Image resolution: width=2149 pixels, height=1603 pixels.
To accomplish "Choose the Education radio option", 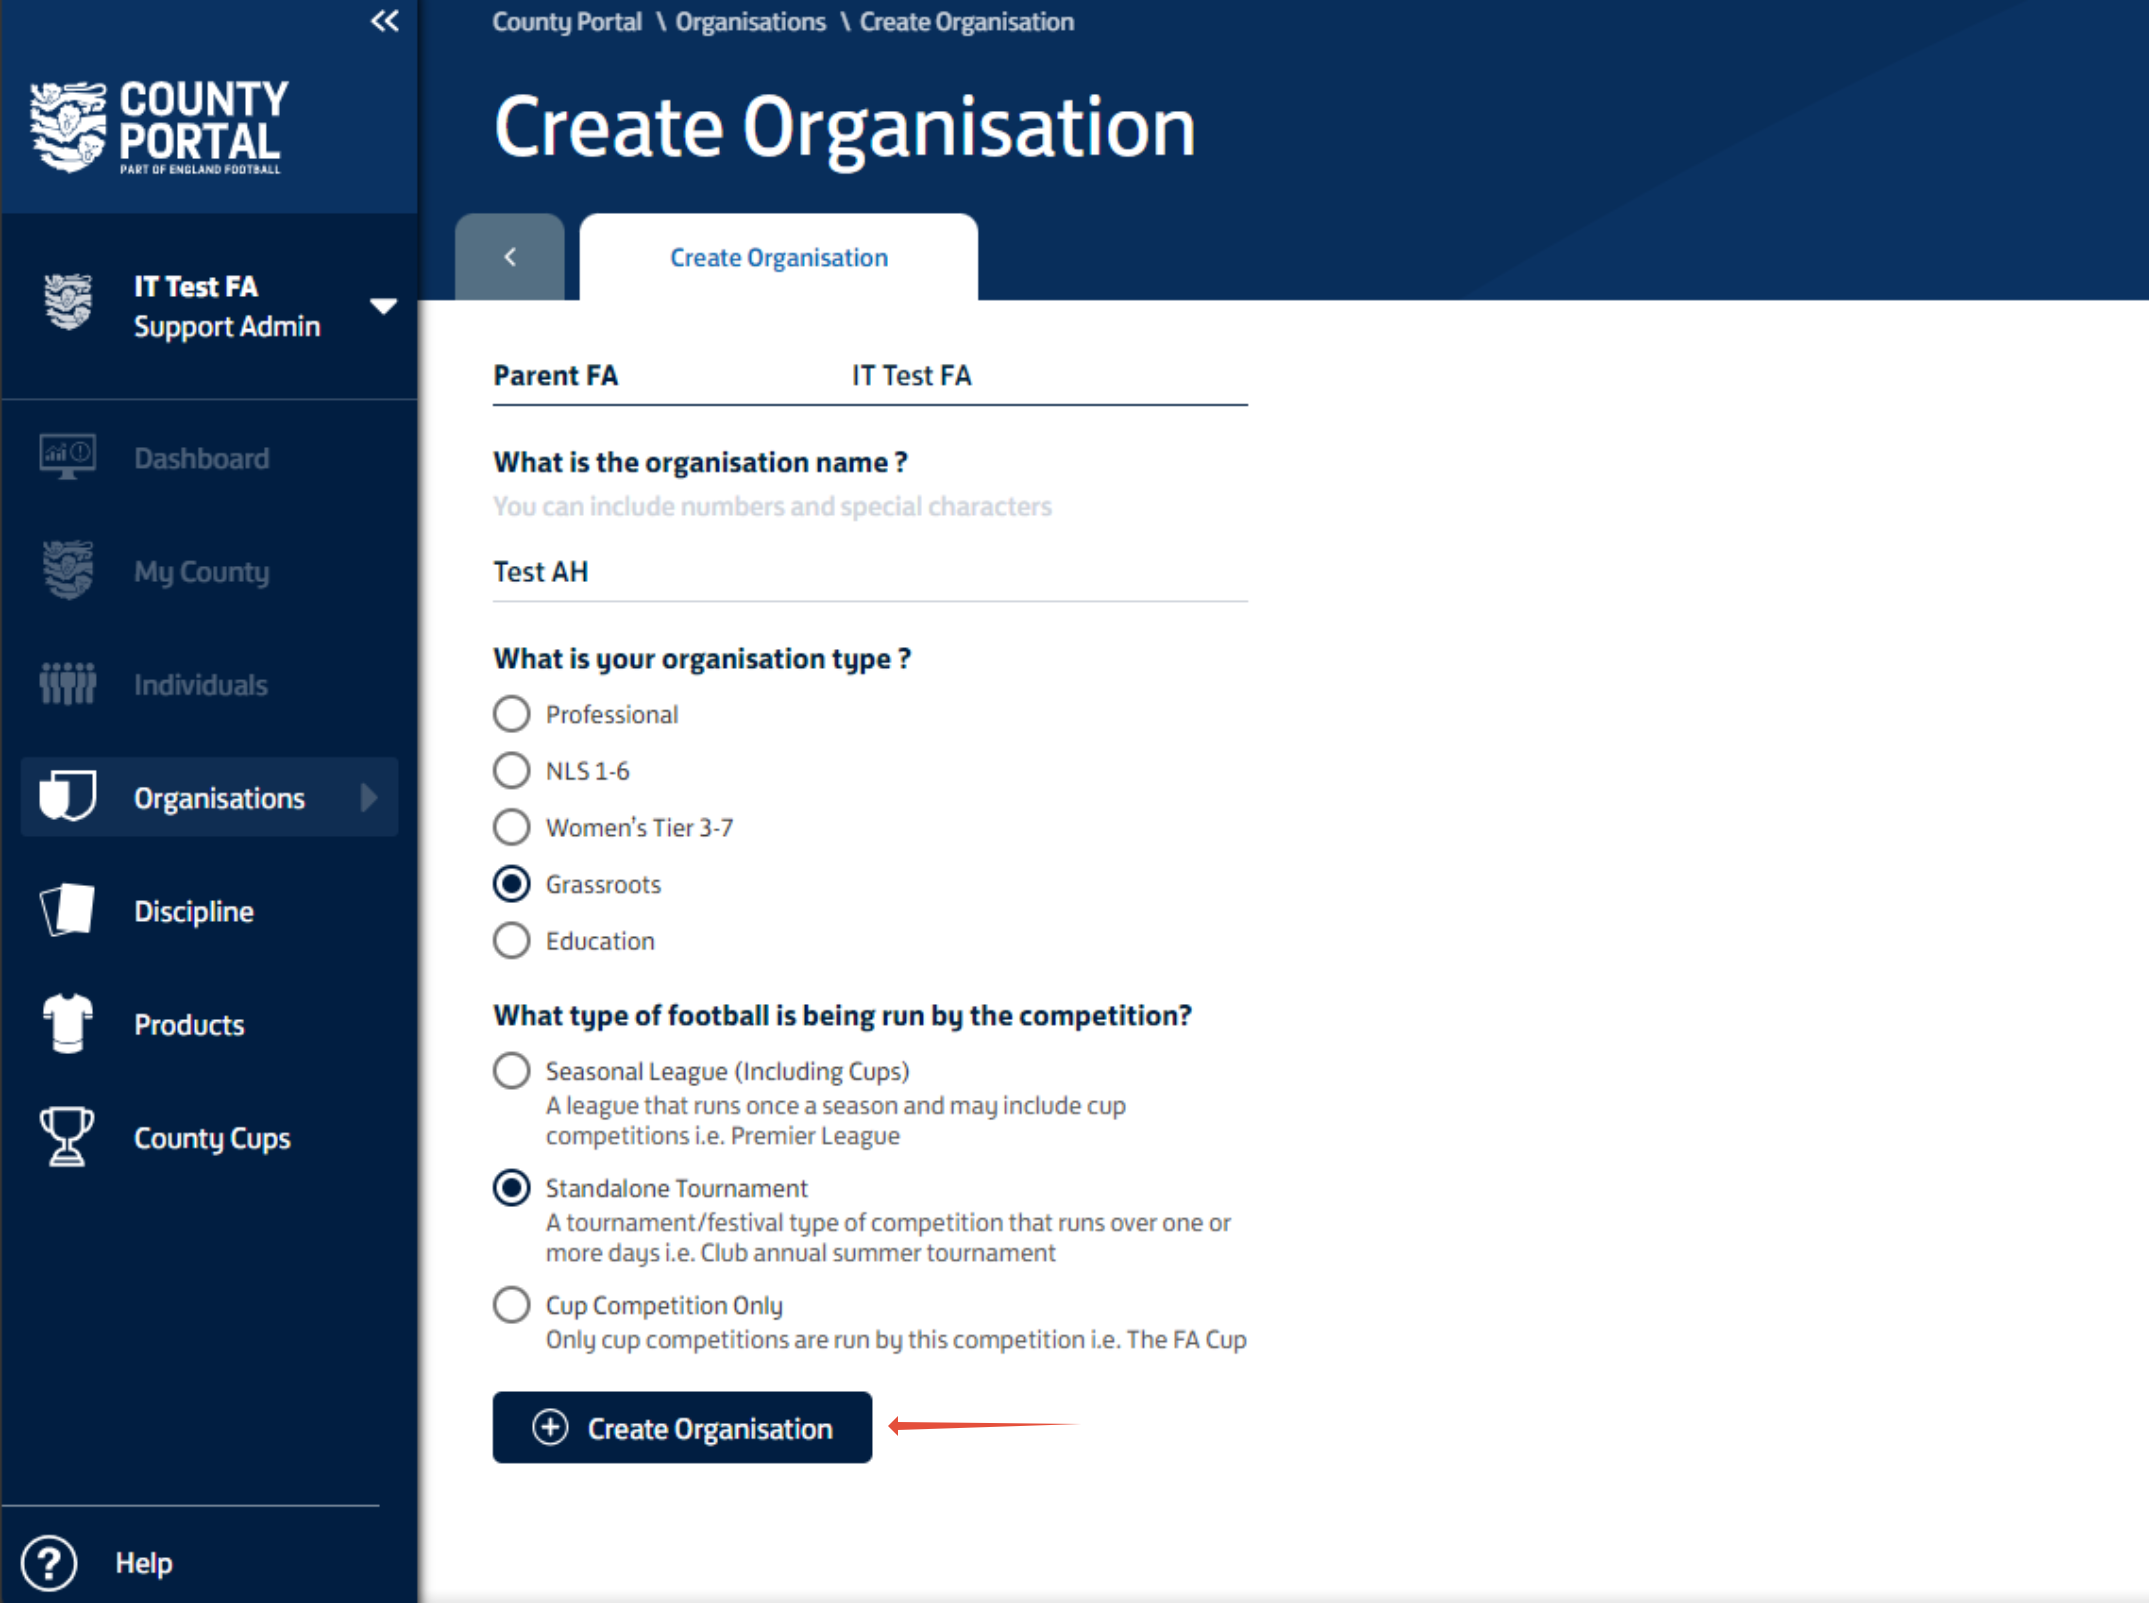I will (x=511, y=941).
